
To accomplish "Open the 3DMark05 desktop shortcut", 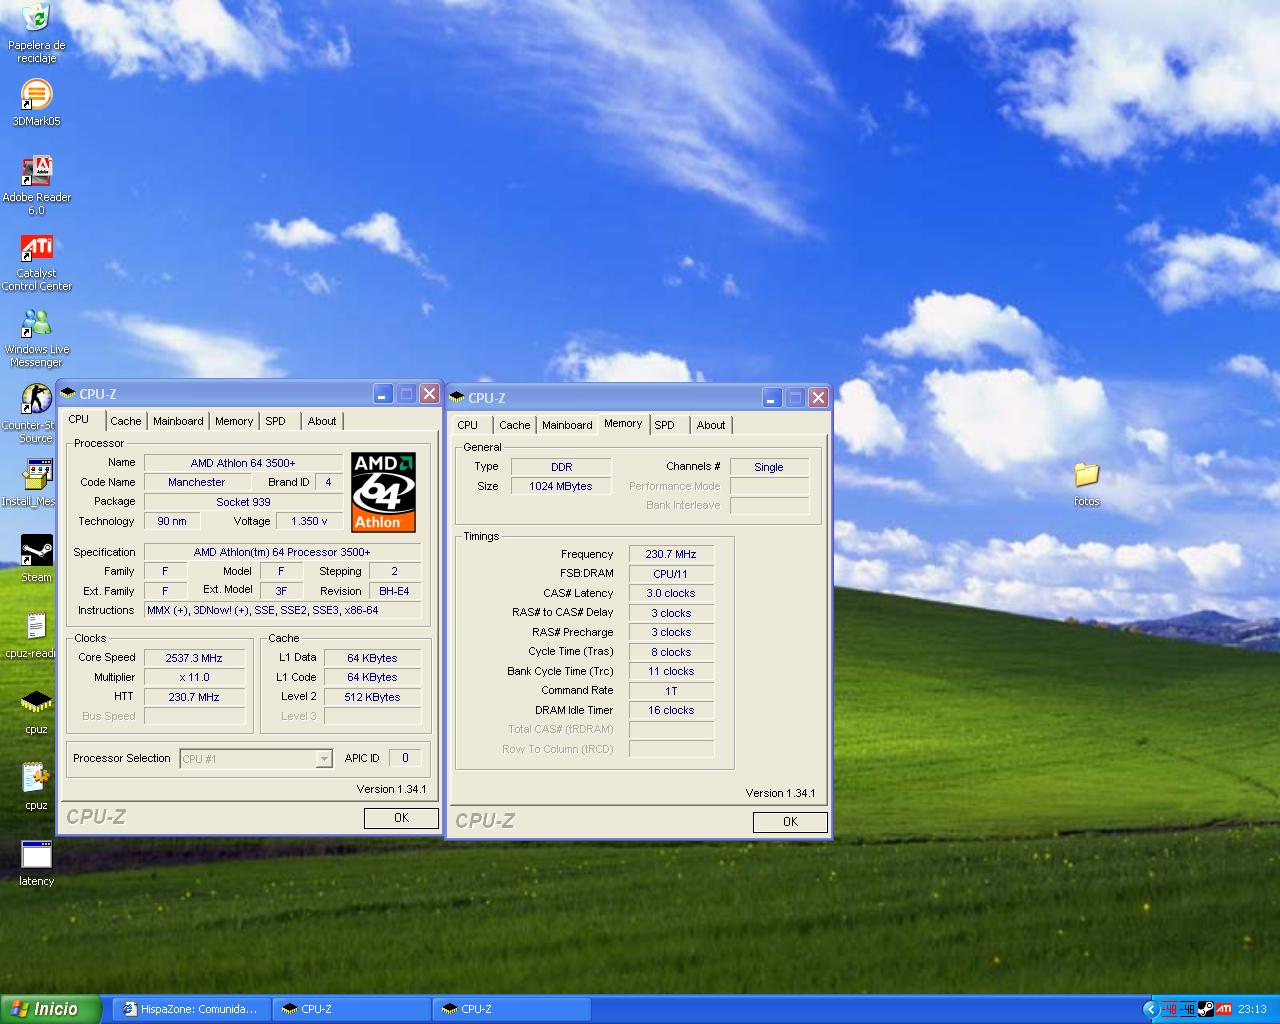I will pyautogui.click(x=36, y=96).
